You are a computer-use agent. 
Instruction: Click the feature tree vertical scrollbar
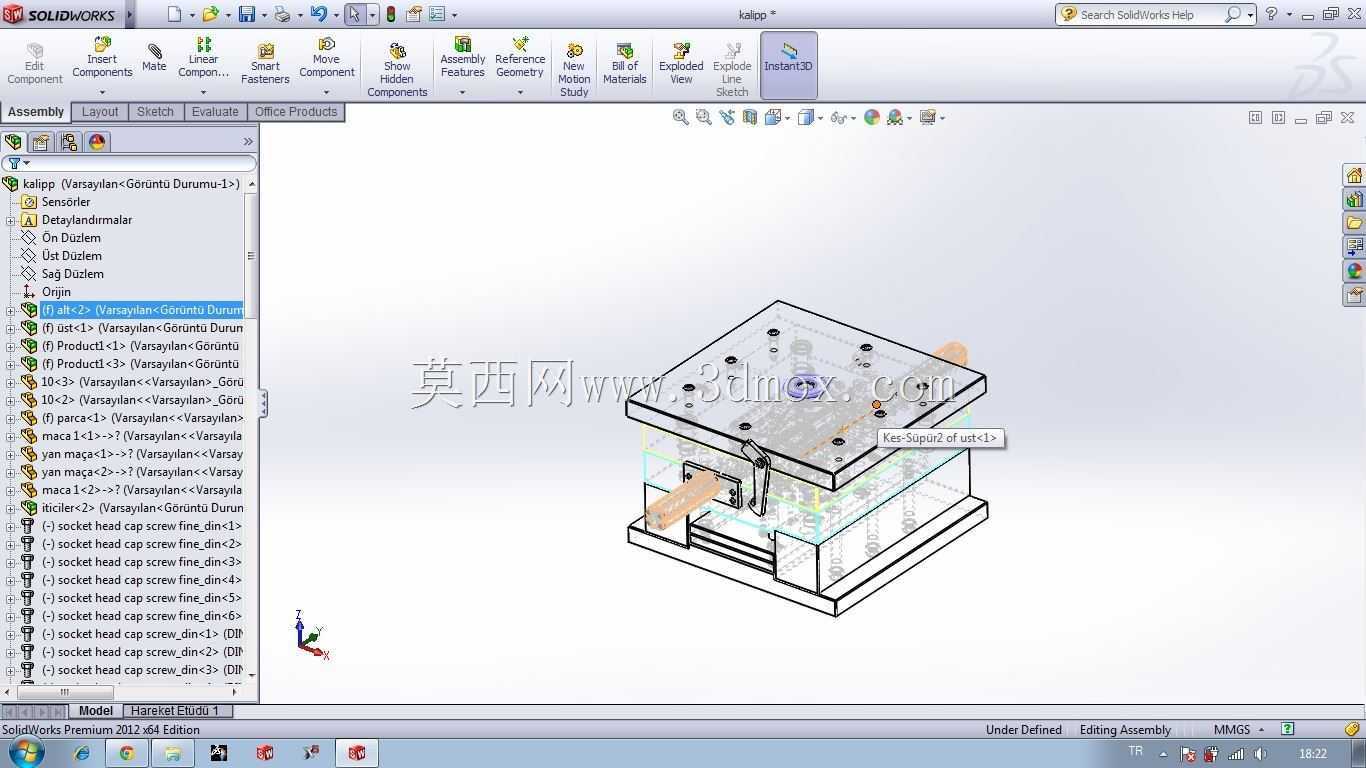[x=251, y=428]
